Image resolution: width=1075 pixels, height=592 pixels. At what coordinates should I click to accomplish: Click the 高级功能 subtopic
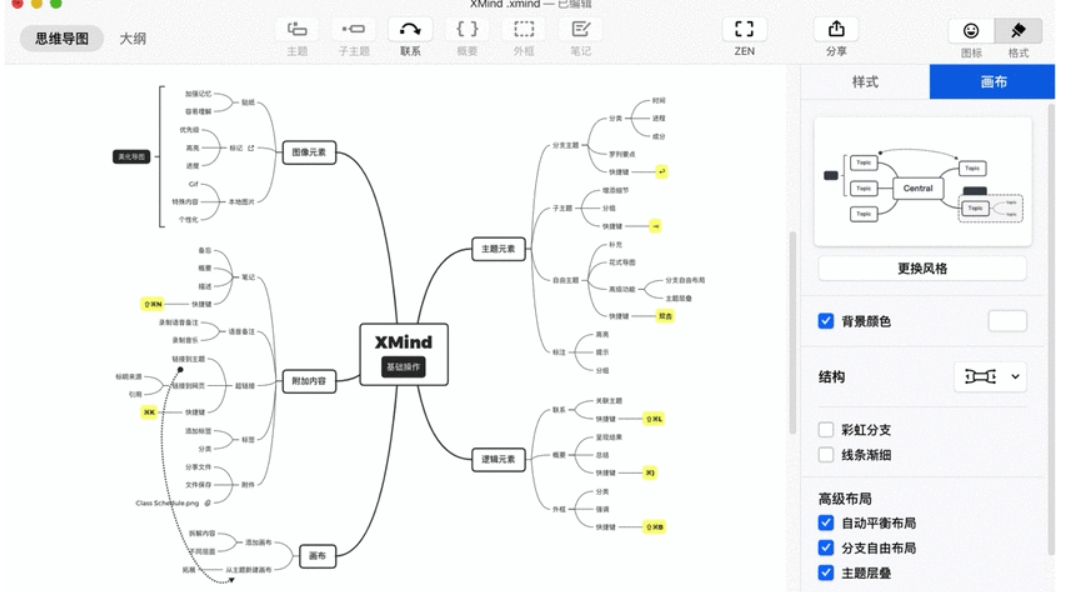[x=622, y=289]
